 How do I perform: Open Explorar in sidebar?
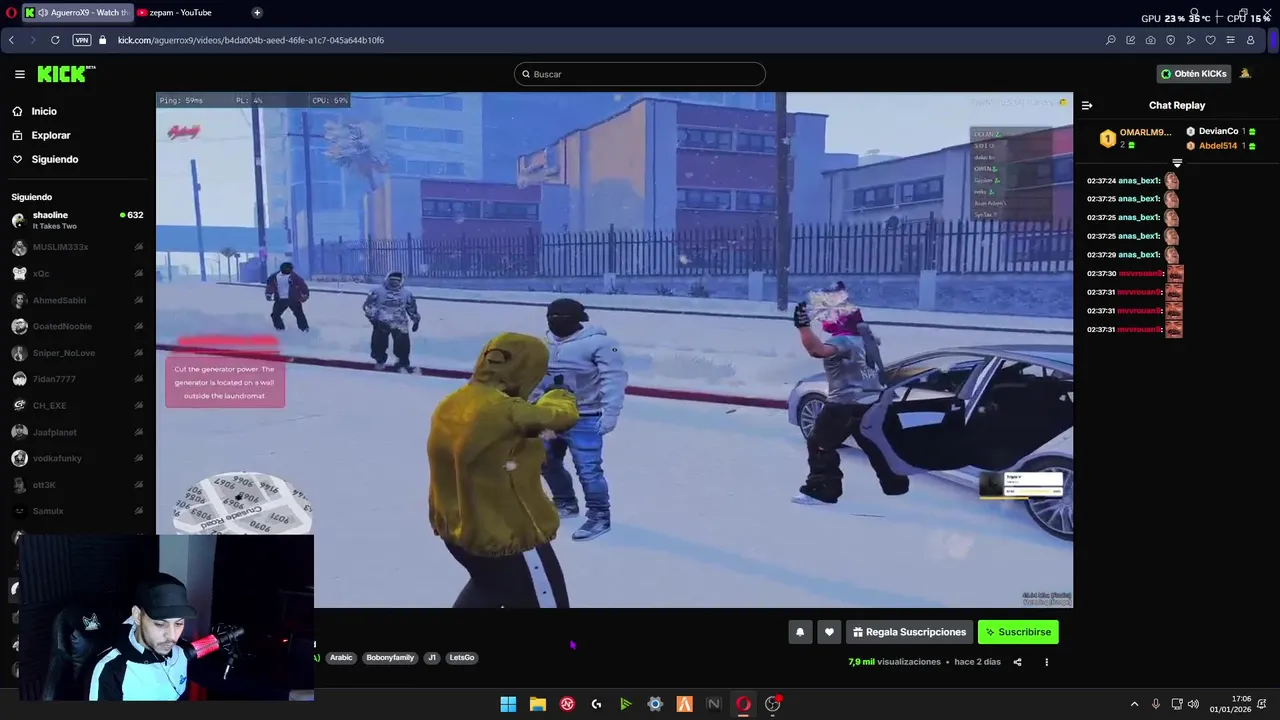click(x=50, y=135)
